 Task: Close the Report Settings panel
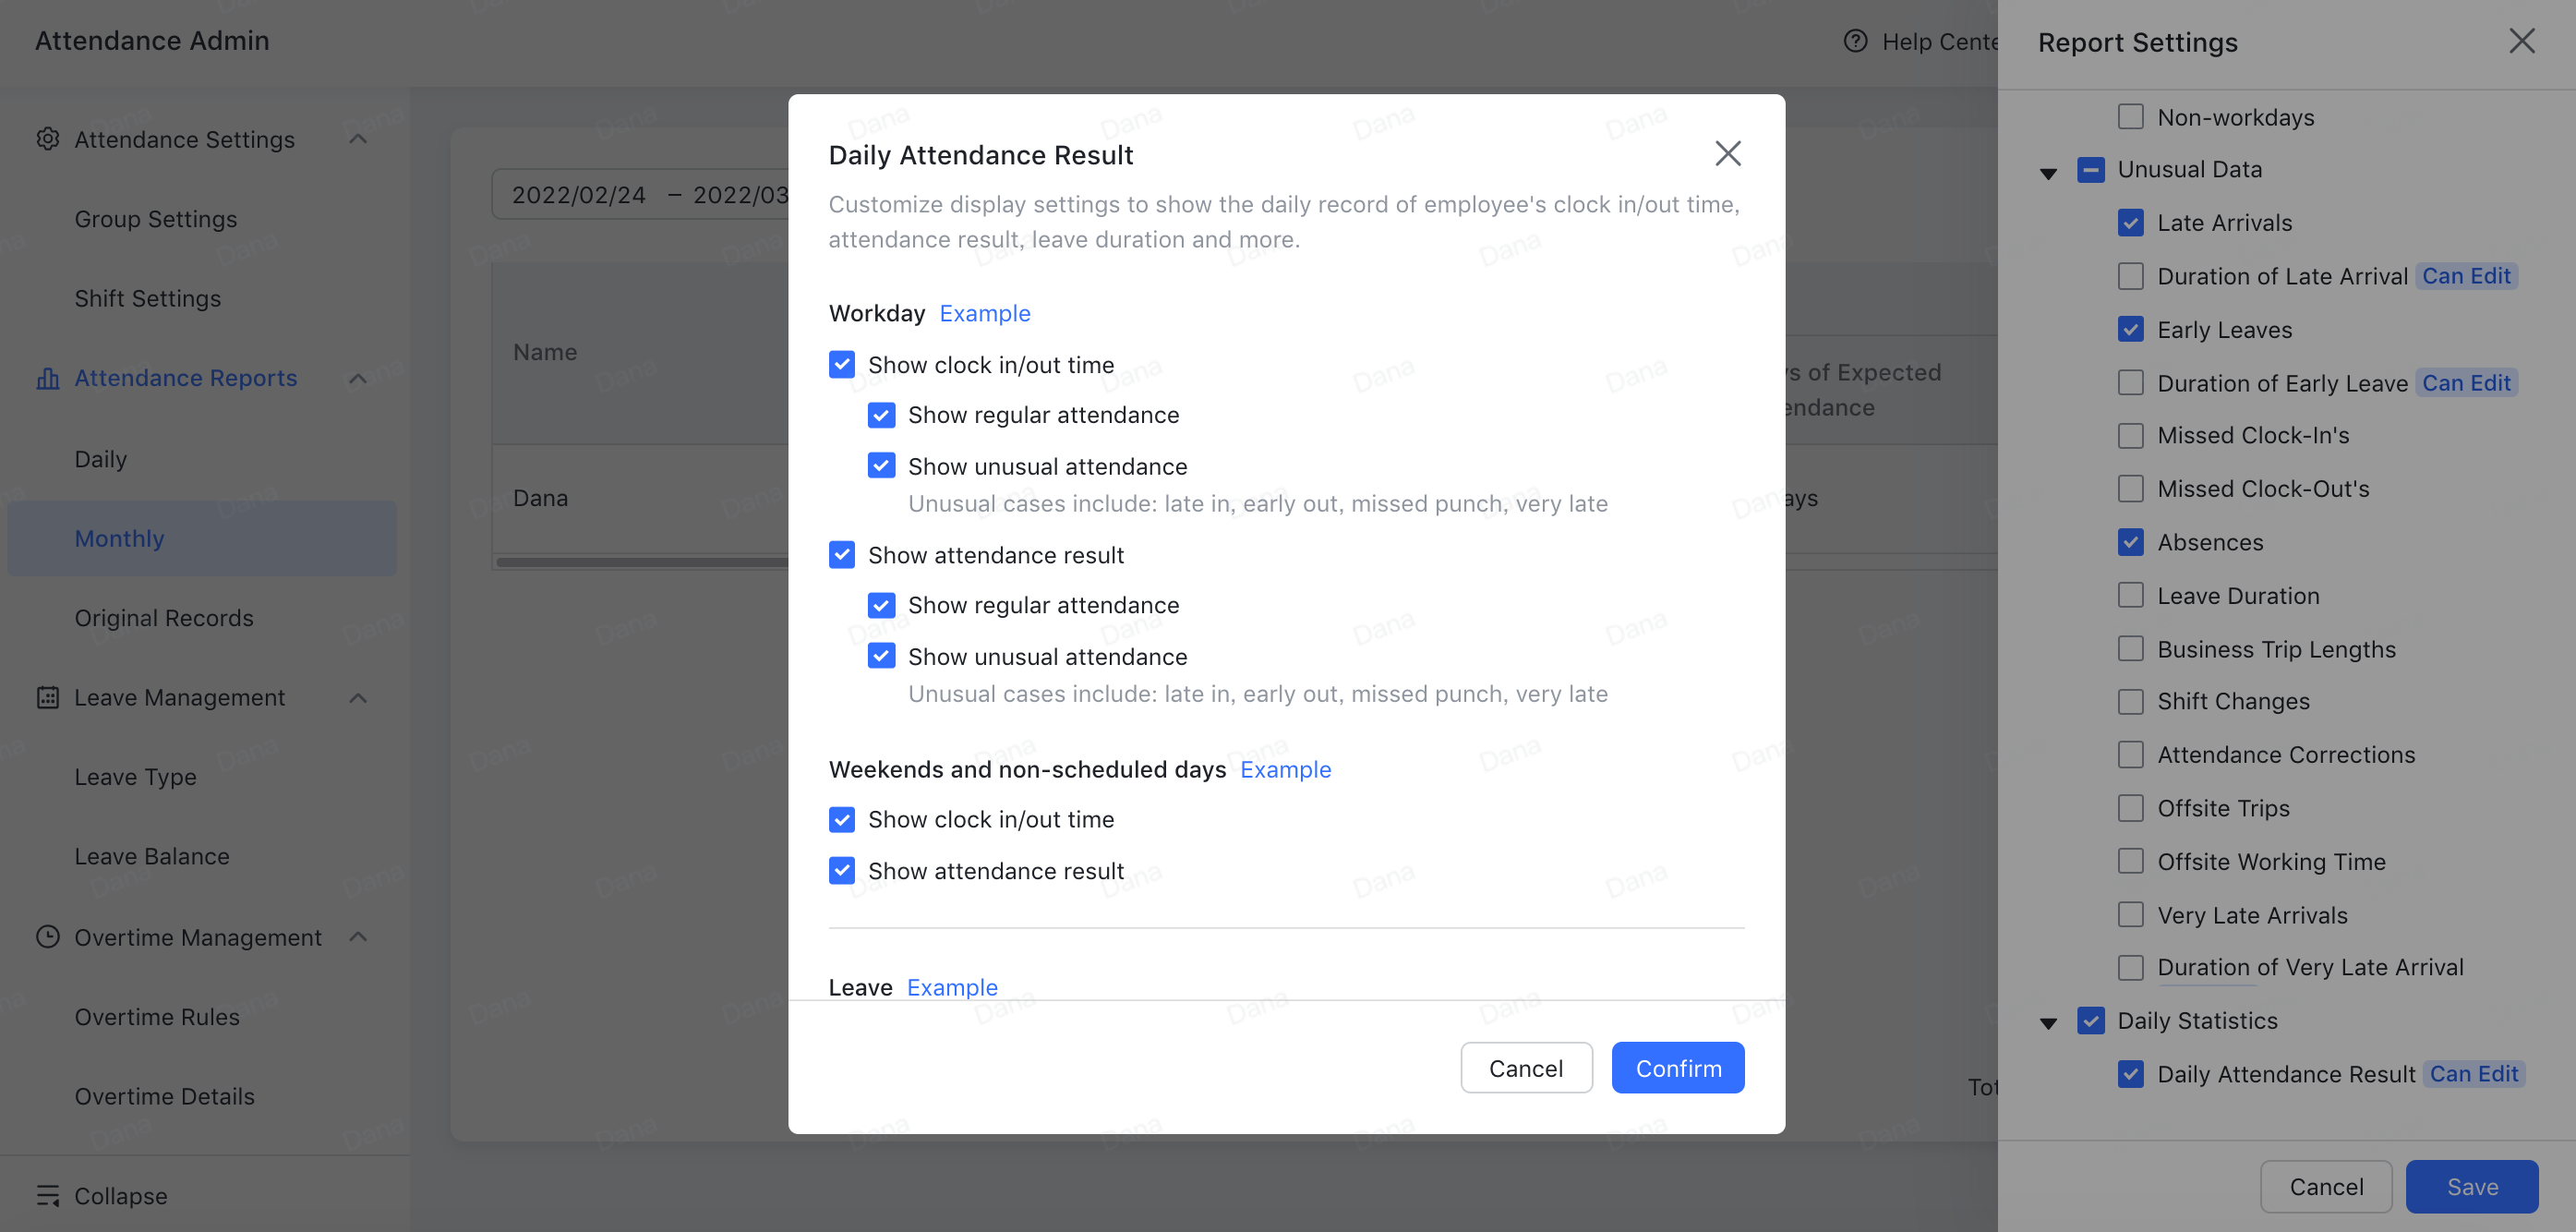click(2521, 41)
